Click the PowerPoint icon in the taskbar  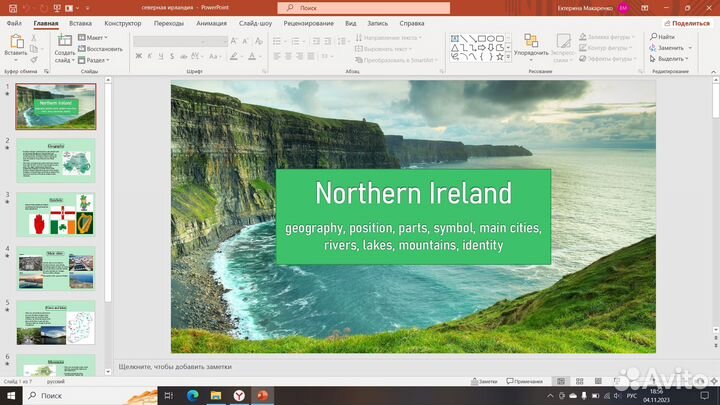(263, 395)
